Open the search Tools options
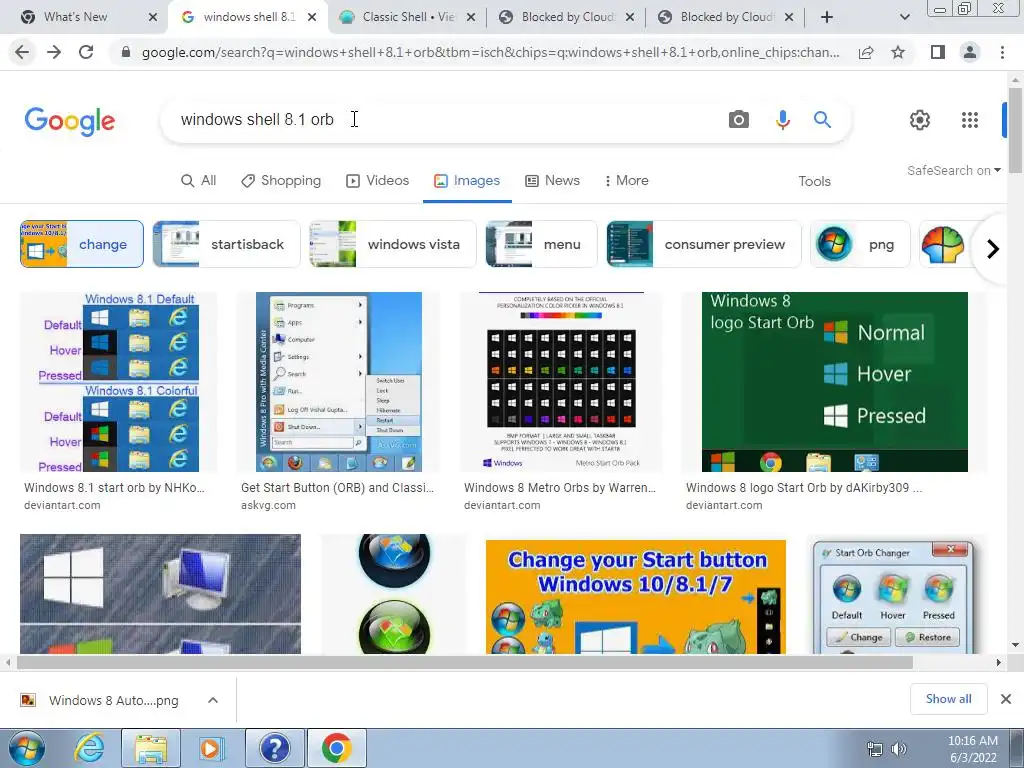This screenshot has width=1024, height=768. coord(814,181)
